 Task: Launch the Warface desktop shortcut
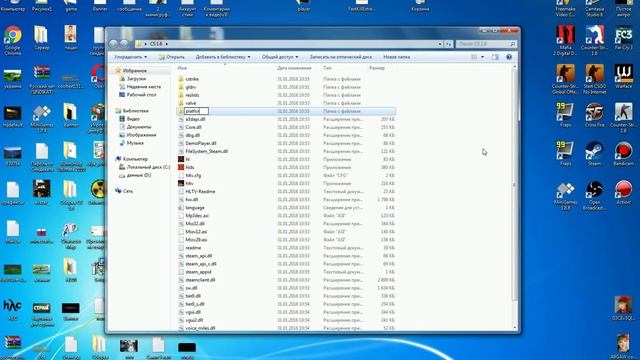623,77
